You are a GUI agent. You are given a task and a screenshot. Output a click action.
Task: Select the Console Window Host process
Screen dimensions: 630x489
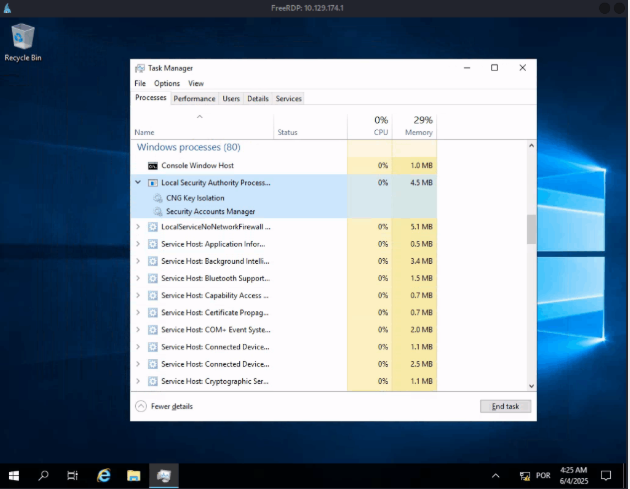(196, 165)
